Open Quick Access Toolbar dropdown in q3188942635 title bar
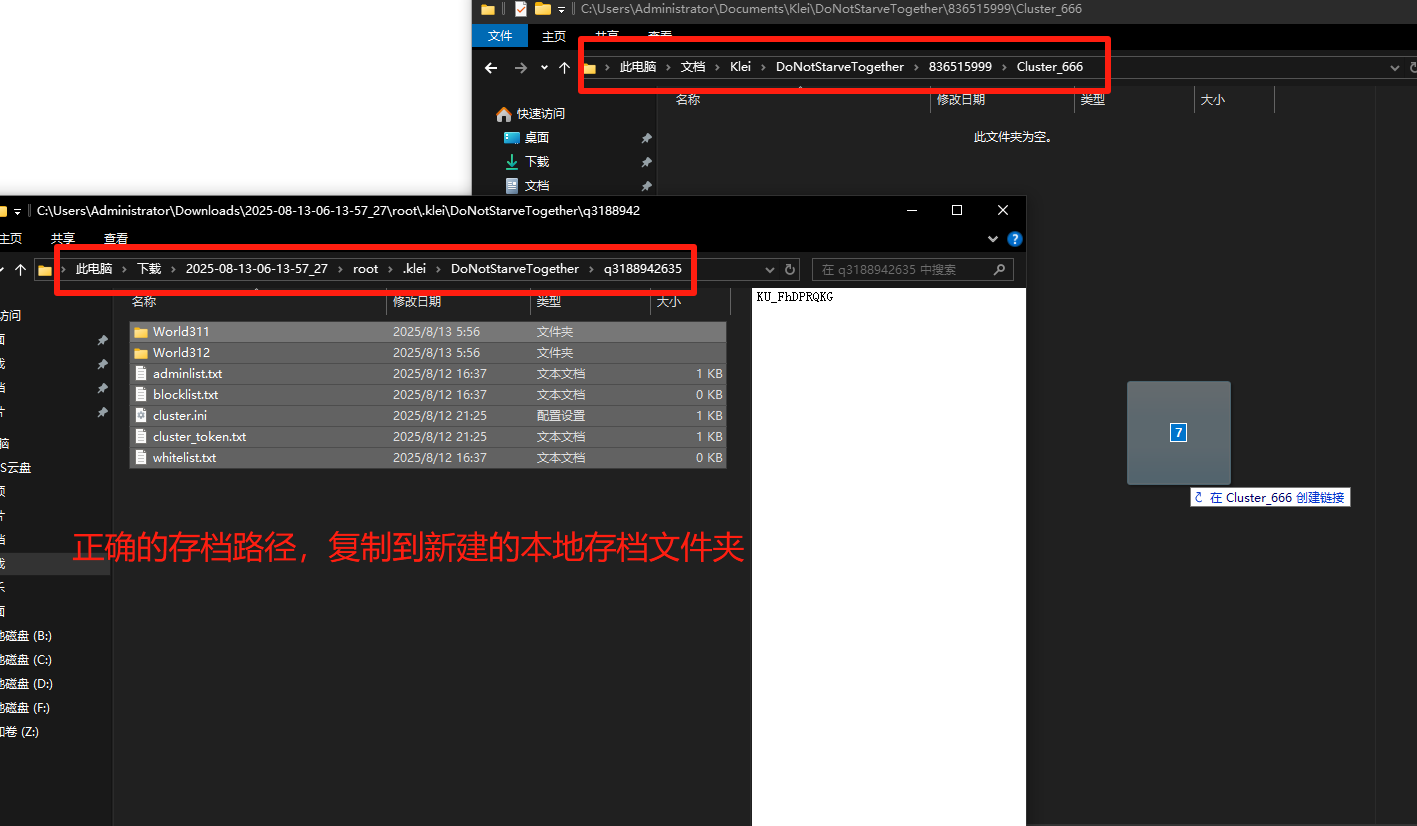The height and width of the screenshot is (826, 1417). [x=17, y=212]
